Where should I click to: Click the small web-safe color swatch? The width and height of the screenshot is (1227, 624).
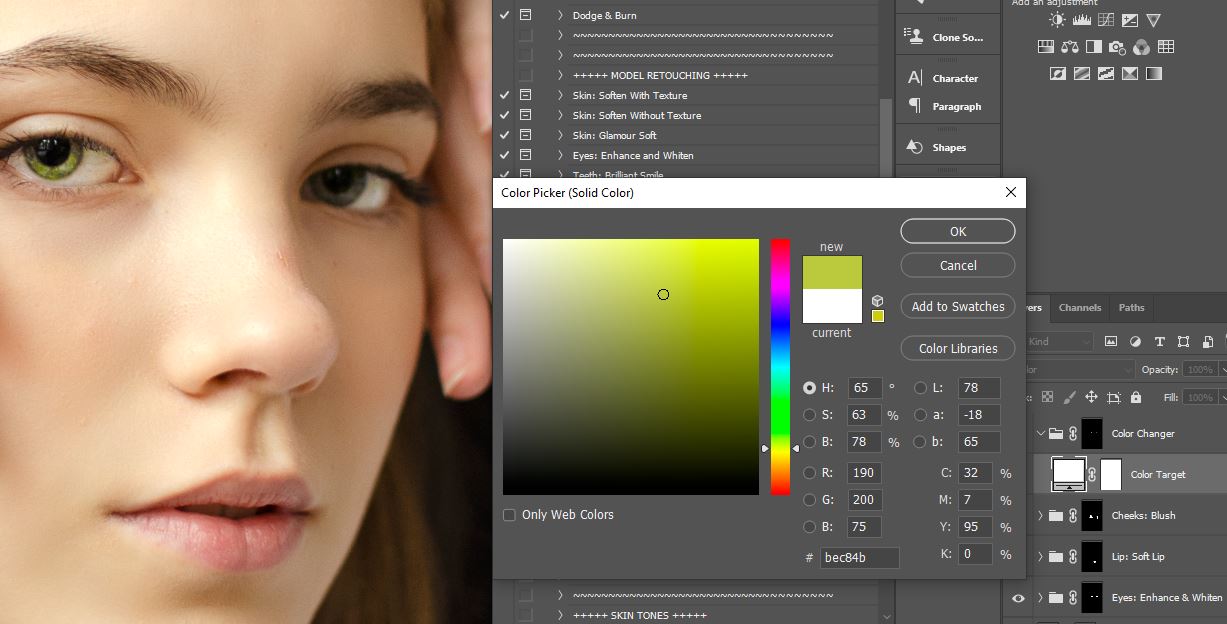(x=877, y=316)
